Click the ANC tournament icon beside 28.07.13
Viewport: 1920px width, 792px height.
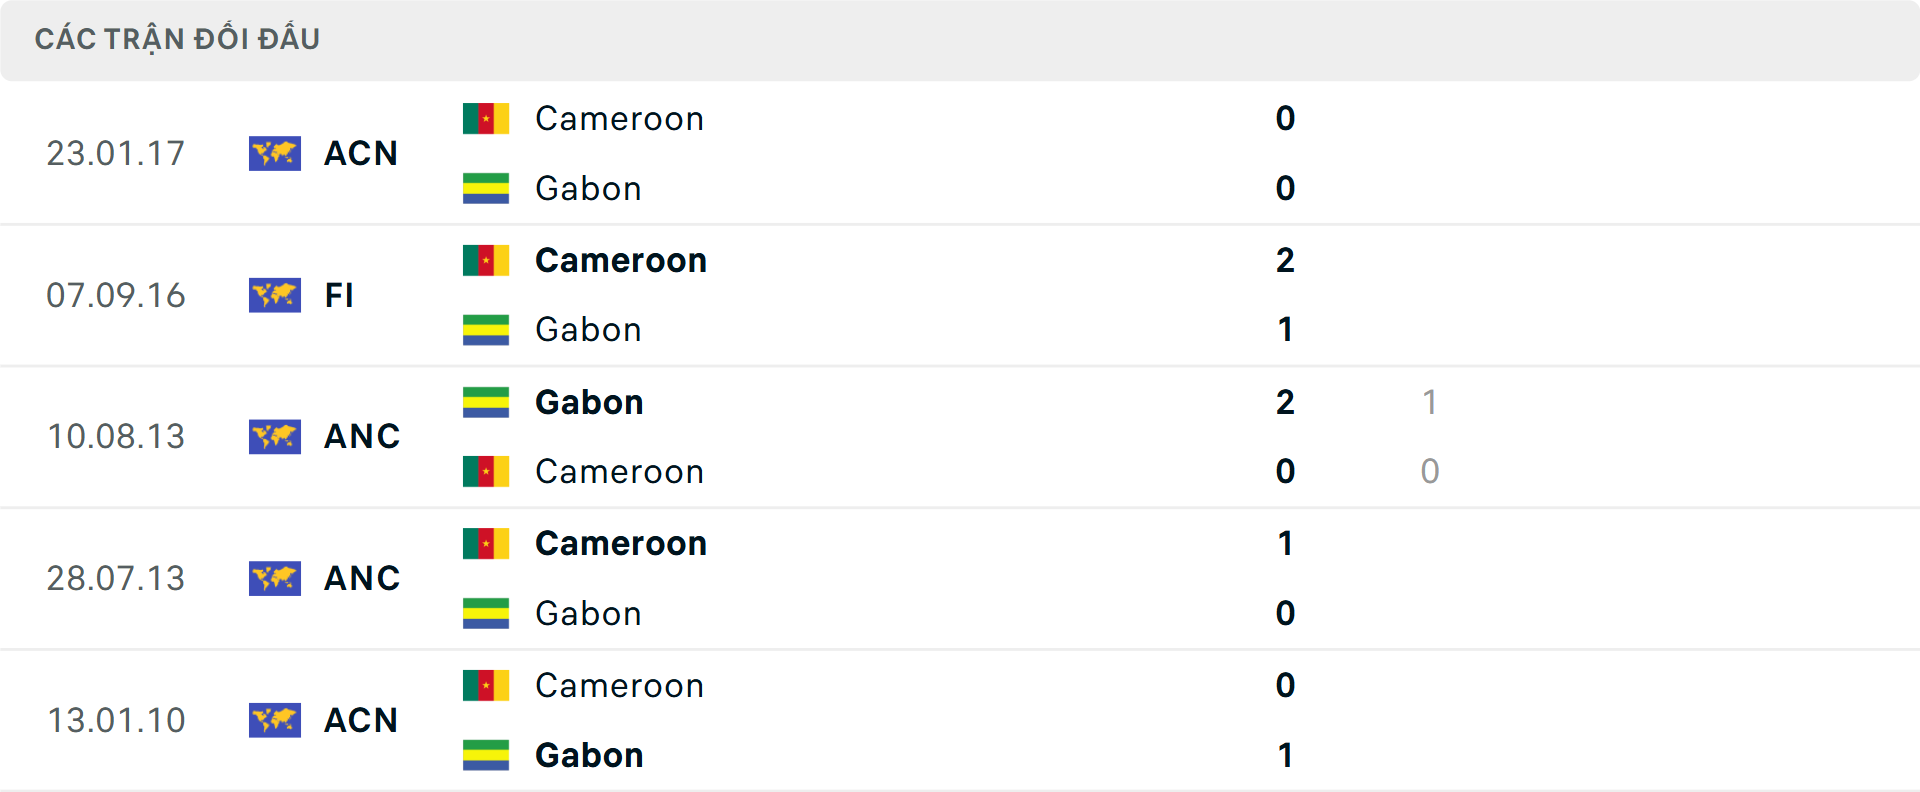coord(275,578)
